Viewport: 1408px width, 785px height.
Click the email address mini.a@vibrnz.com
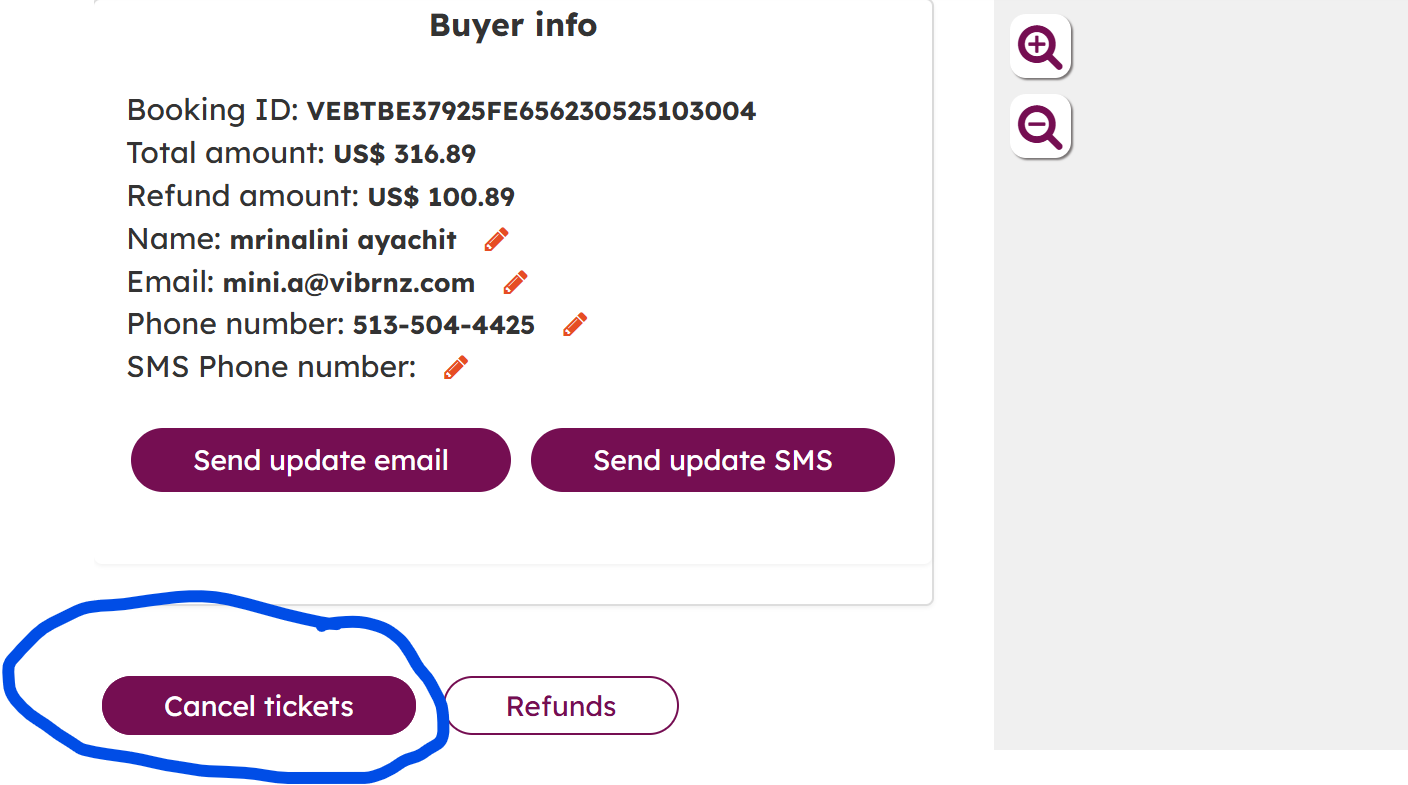click(349, 284)
